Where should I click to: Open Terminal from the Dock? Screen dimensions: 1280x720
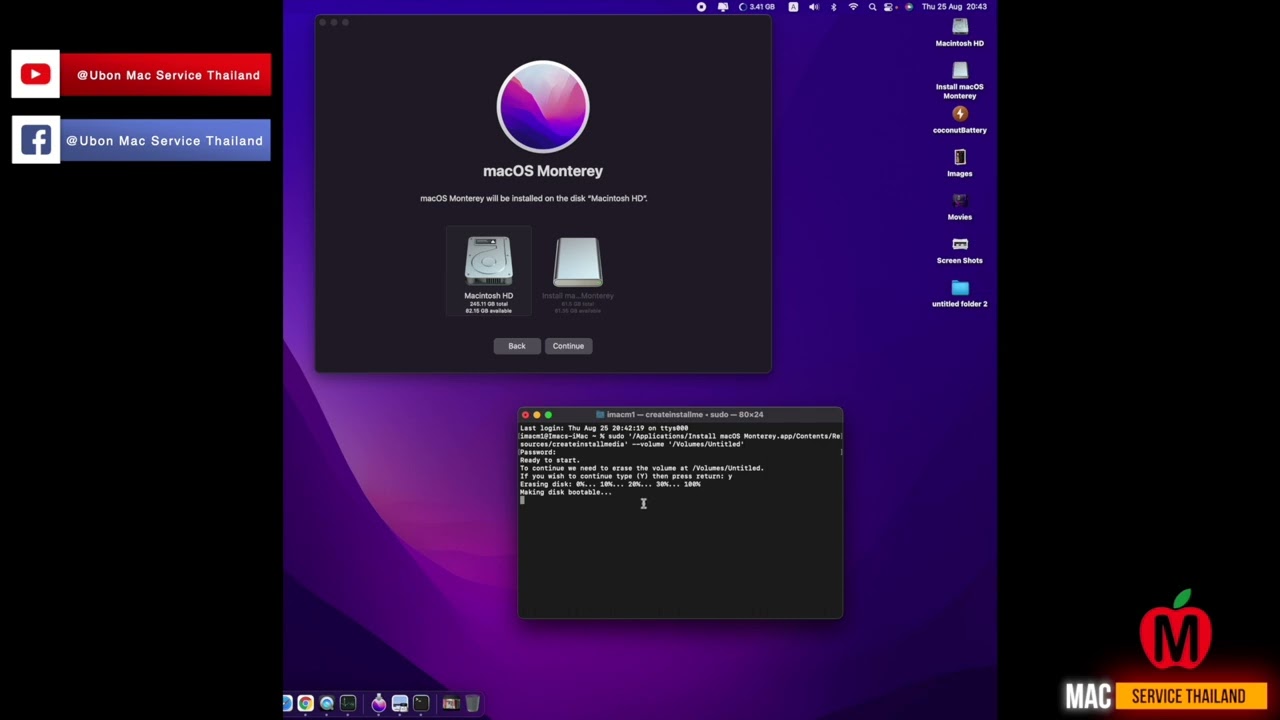(421, 703)
